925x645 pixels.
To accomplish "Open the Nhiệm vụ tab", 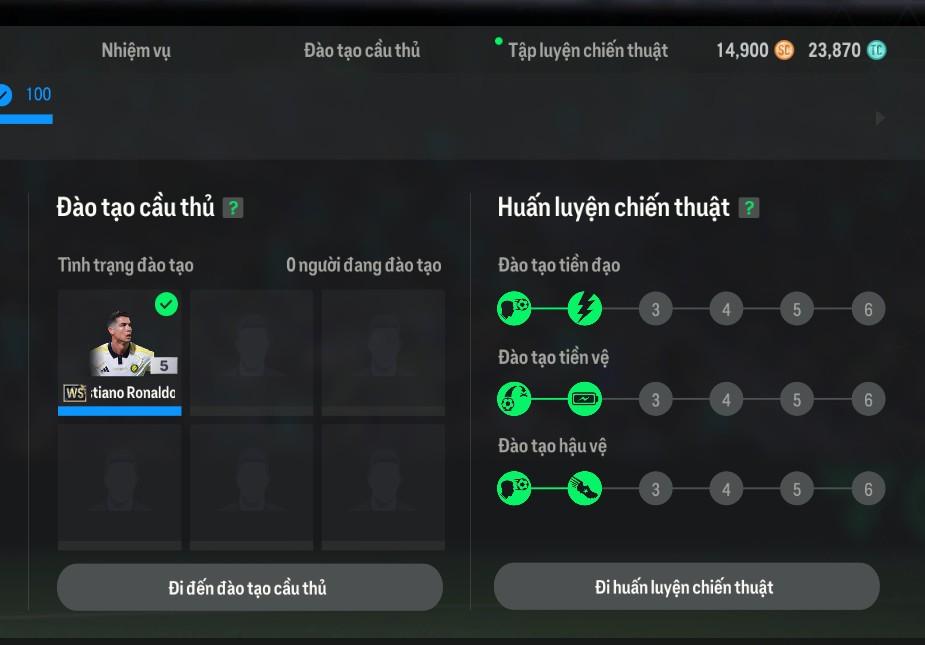I will coord(136,50).
